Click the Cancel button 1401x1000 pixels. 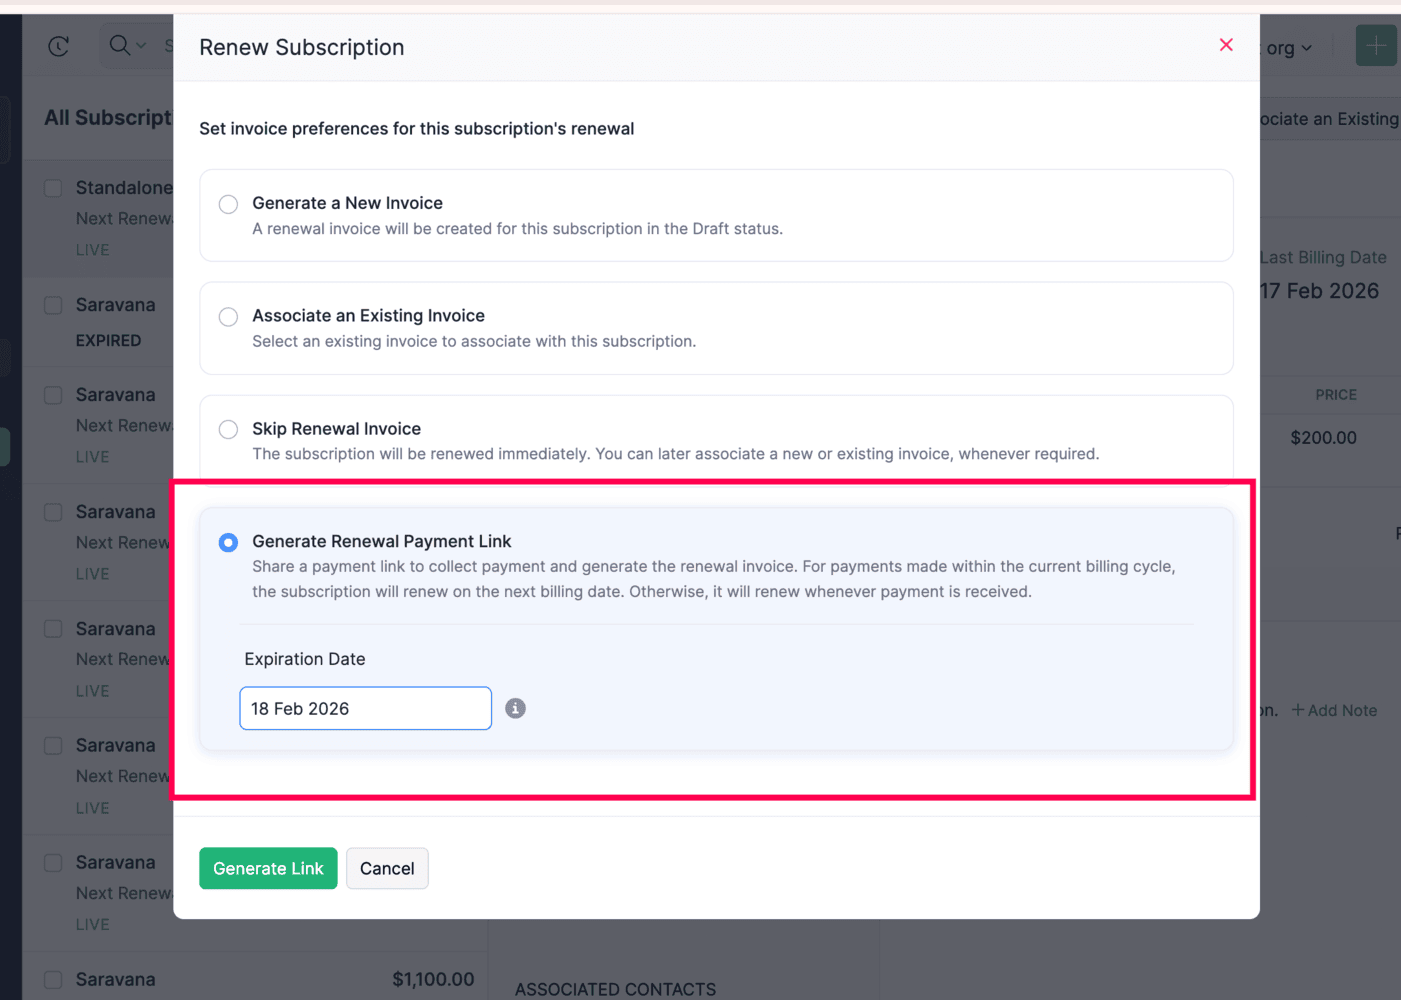[x=387, y=868]
